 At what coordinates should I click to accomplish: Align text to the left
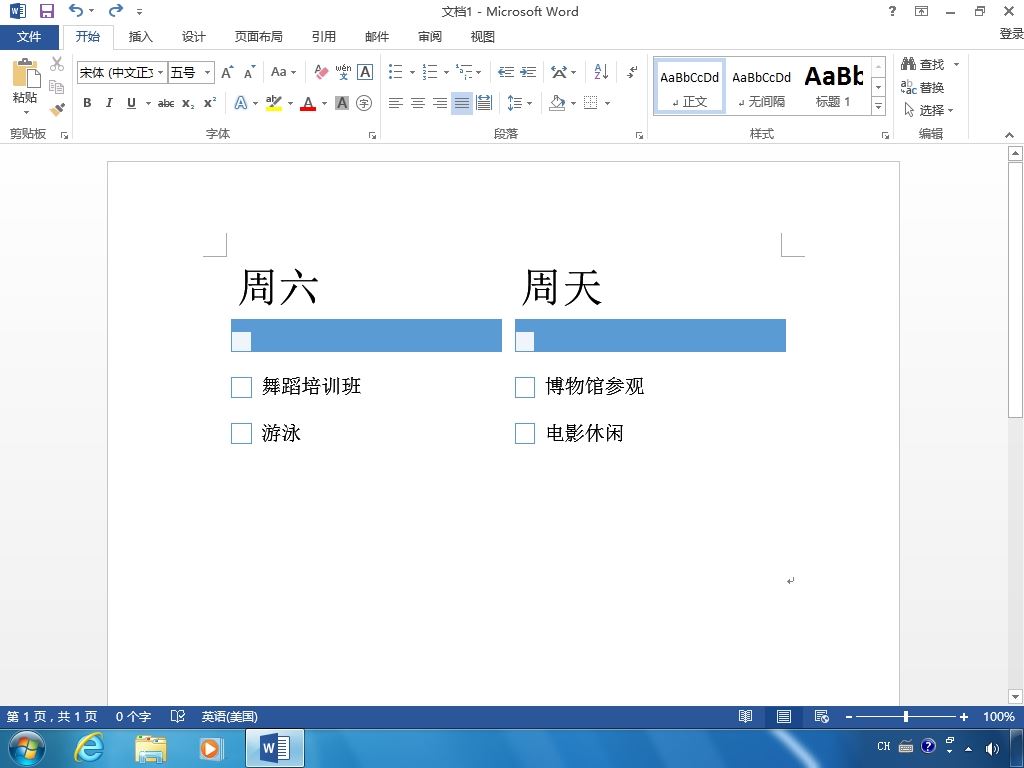click(395, 103)
